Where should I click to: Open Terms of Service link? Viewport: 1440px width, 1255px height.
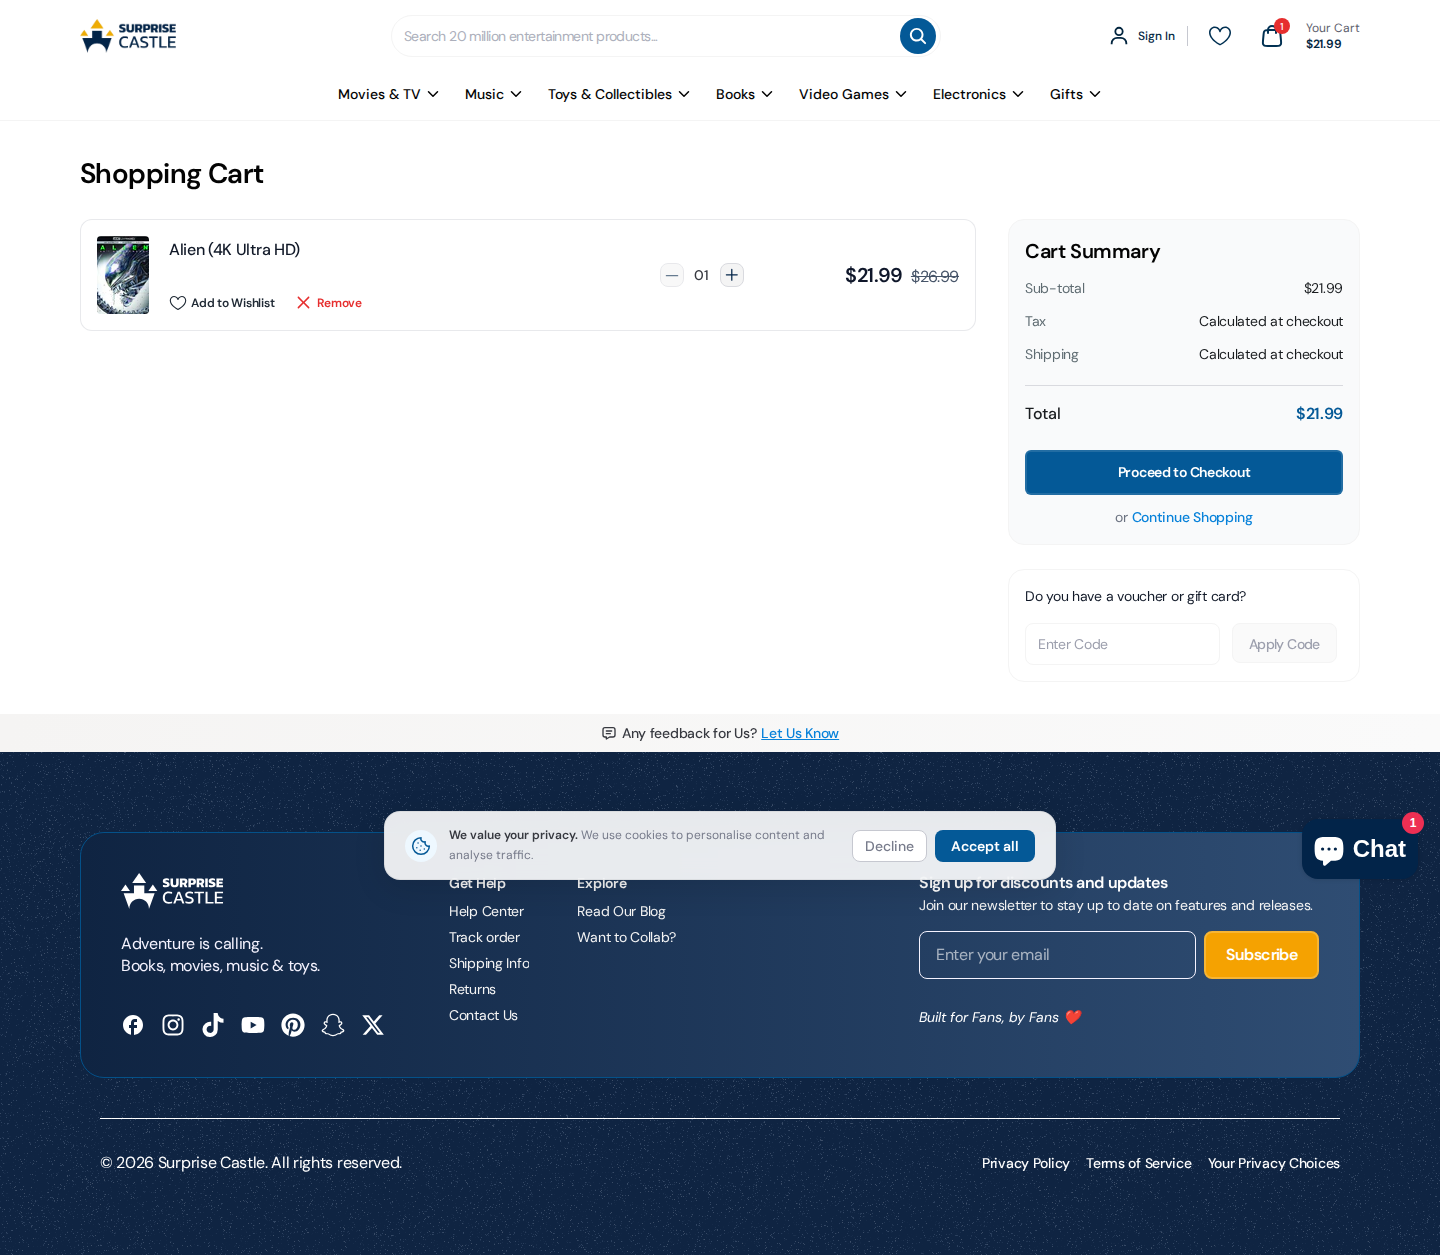[1139, 1163]
